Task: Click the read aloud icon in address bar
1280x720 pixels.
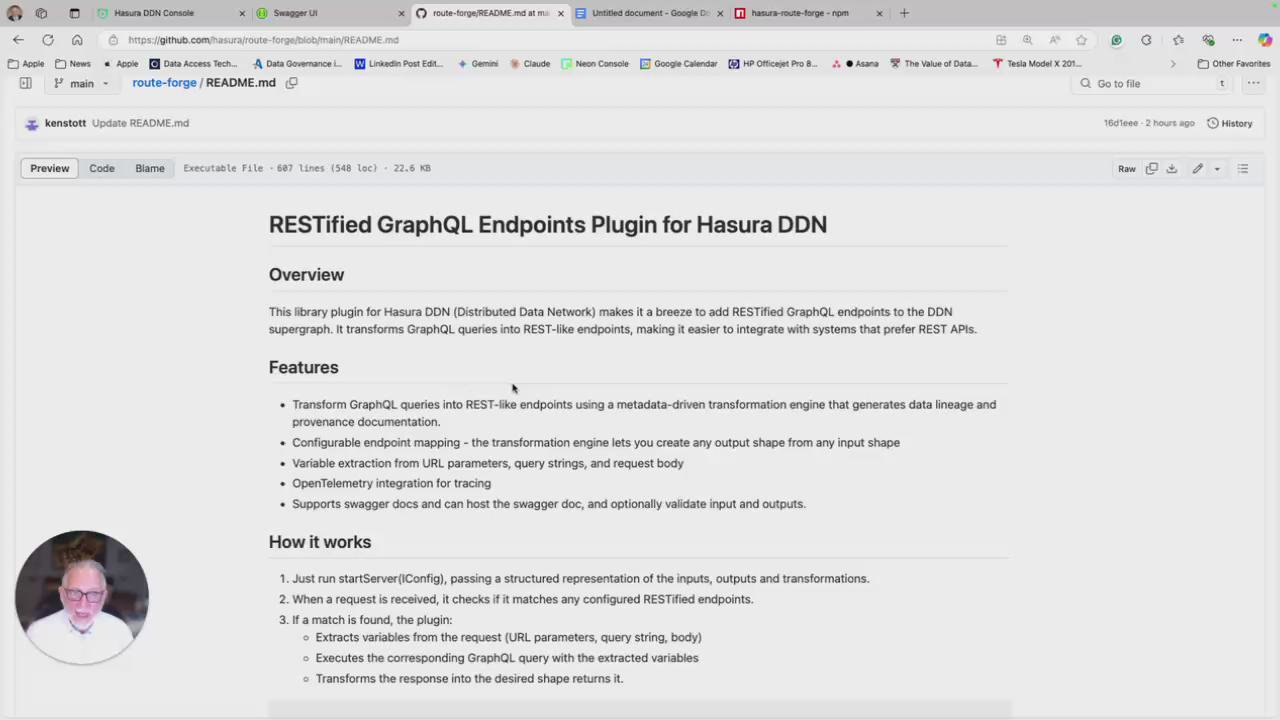Action: [x=1054, y=40]
